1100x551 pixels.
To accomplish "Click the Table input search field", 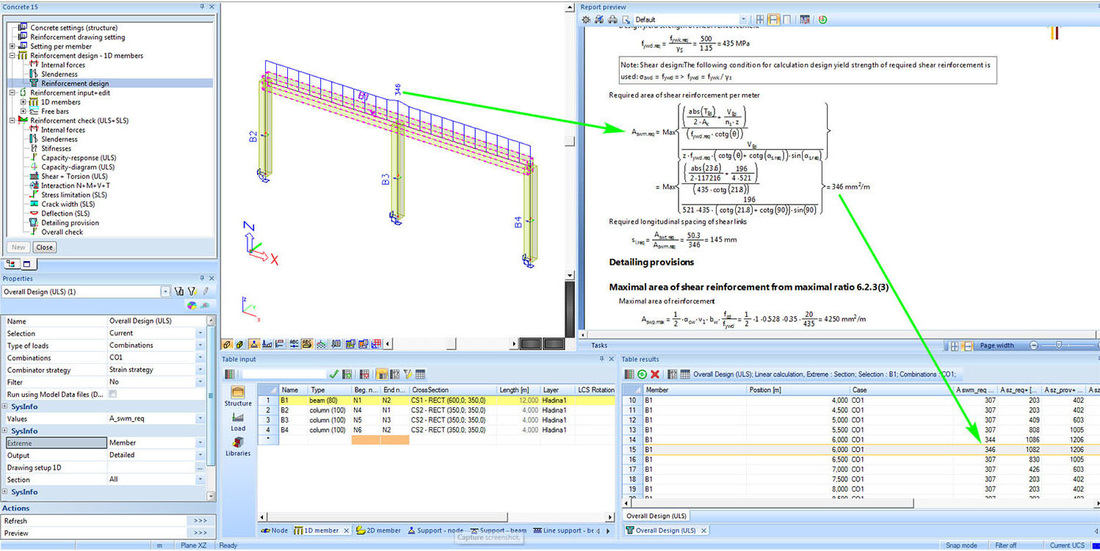I will (x=284, y=374).
